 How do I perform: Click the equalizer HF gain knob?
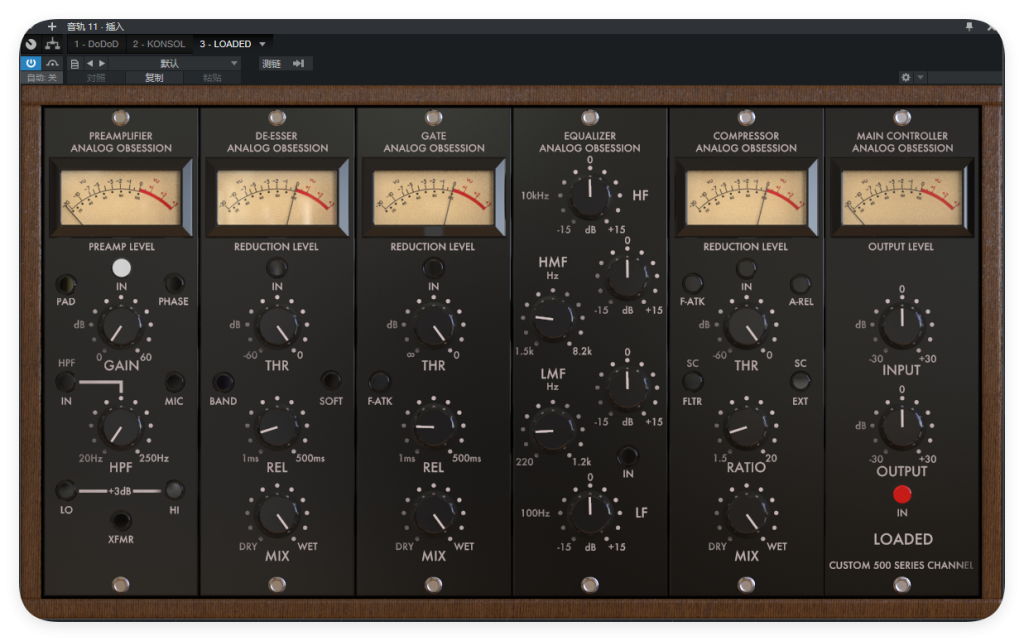[x=590, y=195]
